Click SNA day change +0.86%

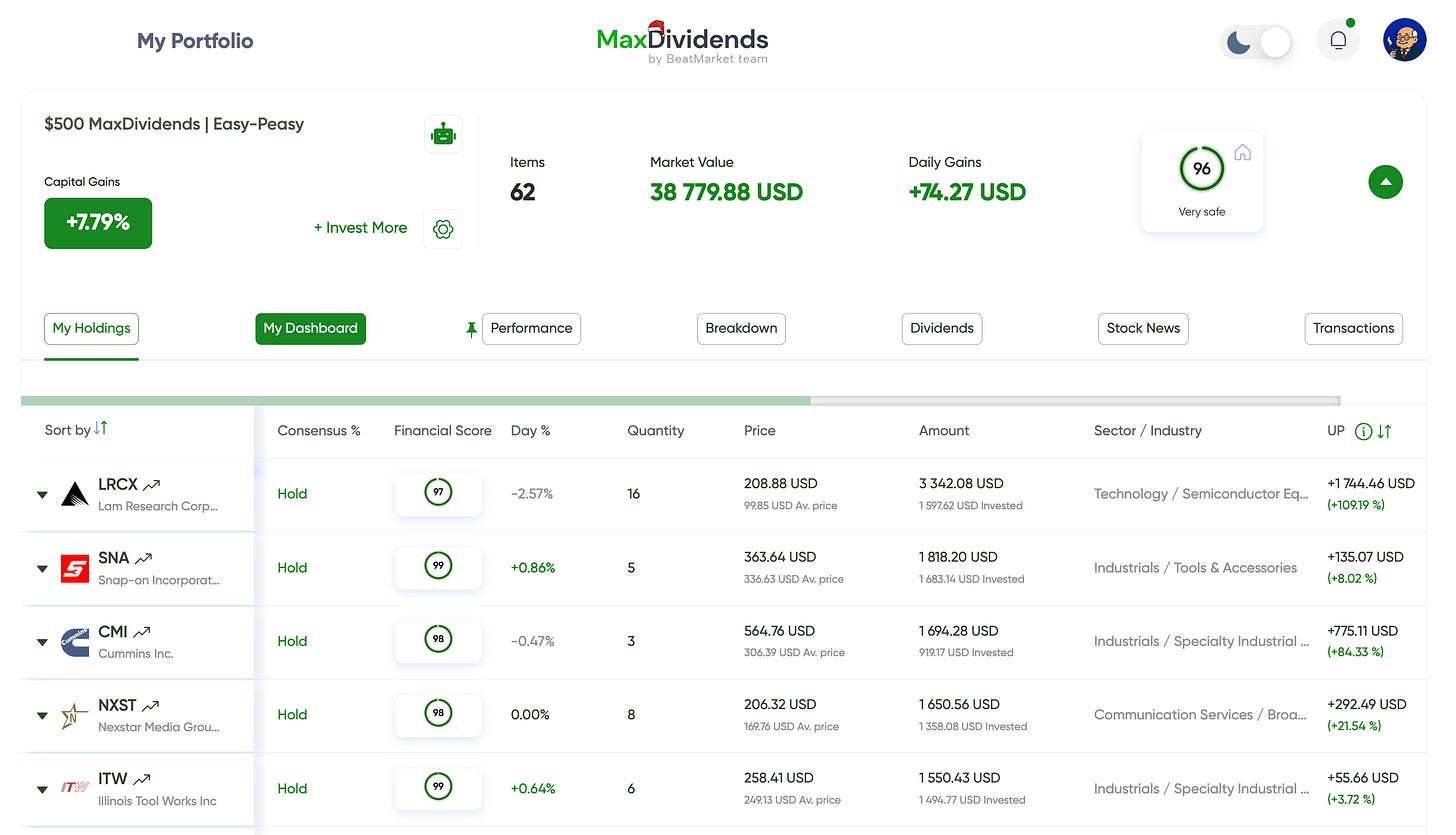532,568
